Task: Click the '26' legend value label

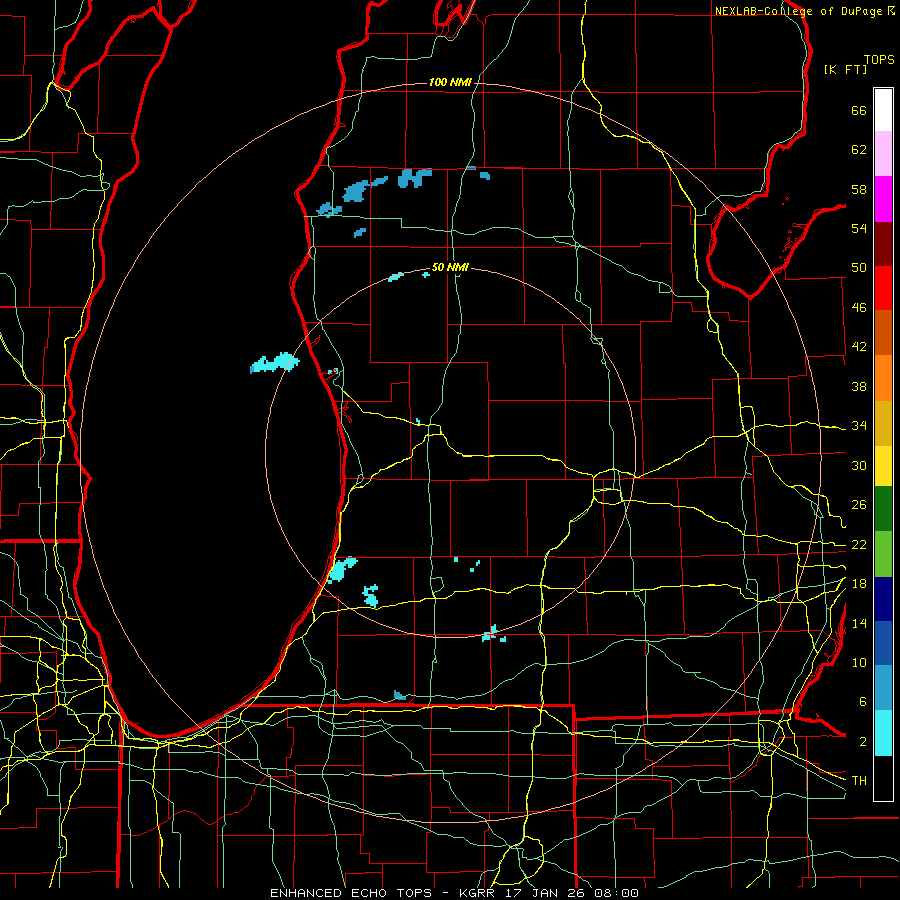Action: (x=859, y=505)
